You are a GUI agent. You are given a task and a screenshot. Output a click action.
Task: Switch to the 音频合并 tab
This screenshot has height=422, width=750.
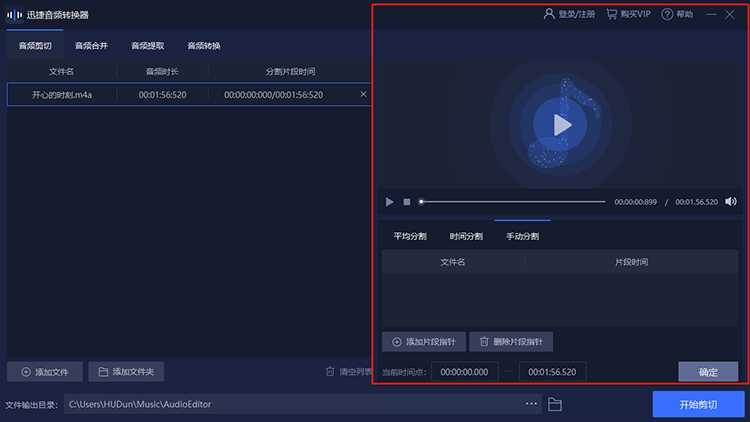coord(91,46)
